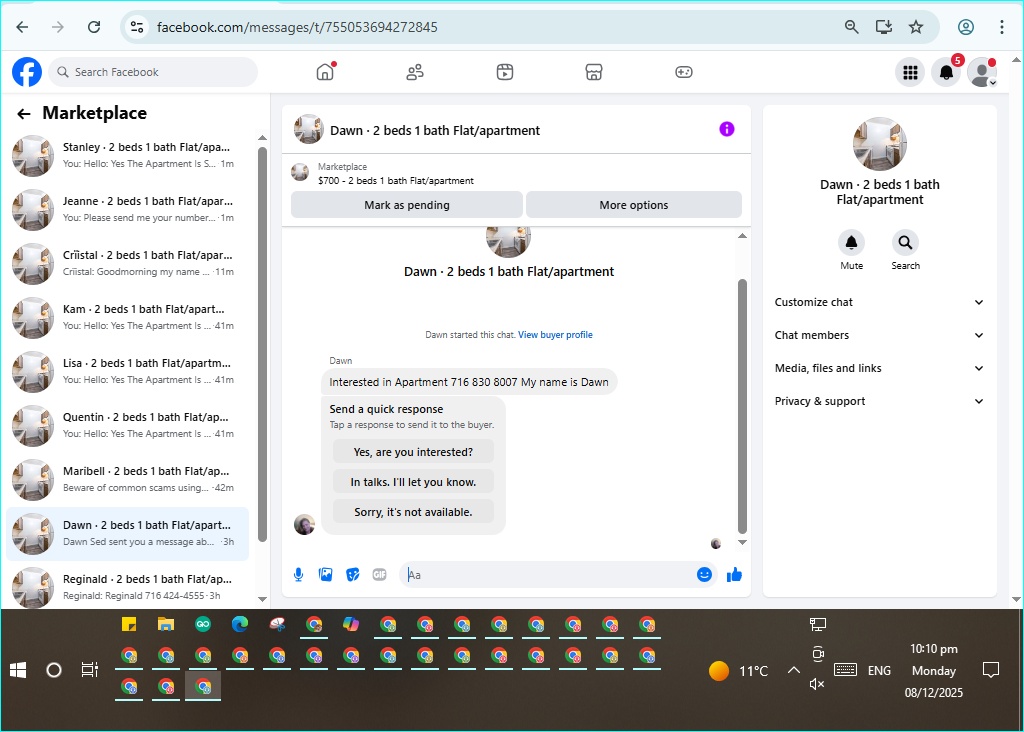Open the notifications bell with 5 badge
Viewport: 1024px width, 732px height.
click(946, 72)
